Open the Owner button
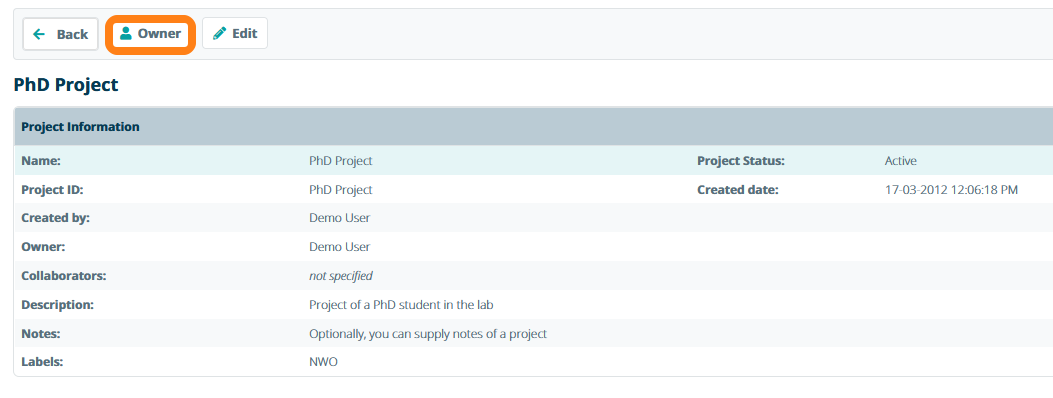This screenshot has height=398, width=1053. click(x=150, y=34)
